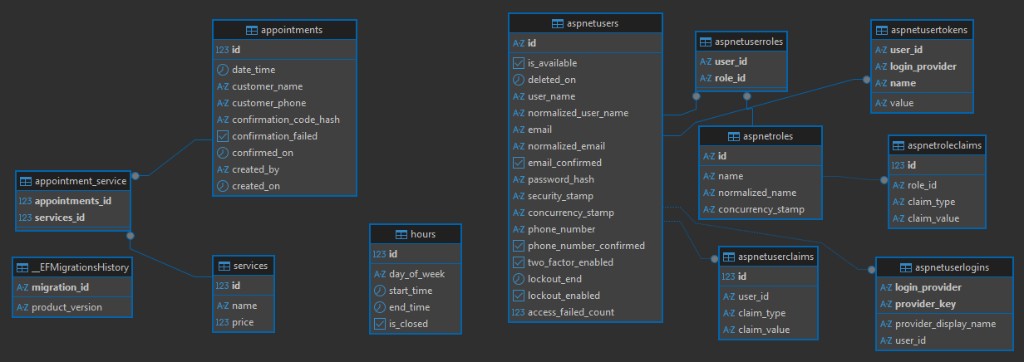Select provider_display_name in aspnetuserlogins

946,324
